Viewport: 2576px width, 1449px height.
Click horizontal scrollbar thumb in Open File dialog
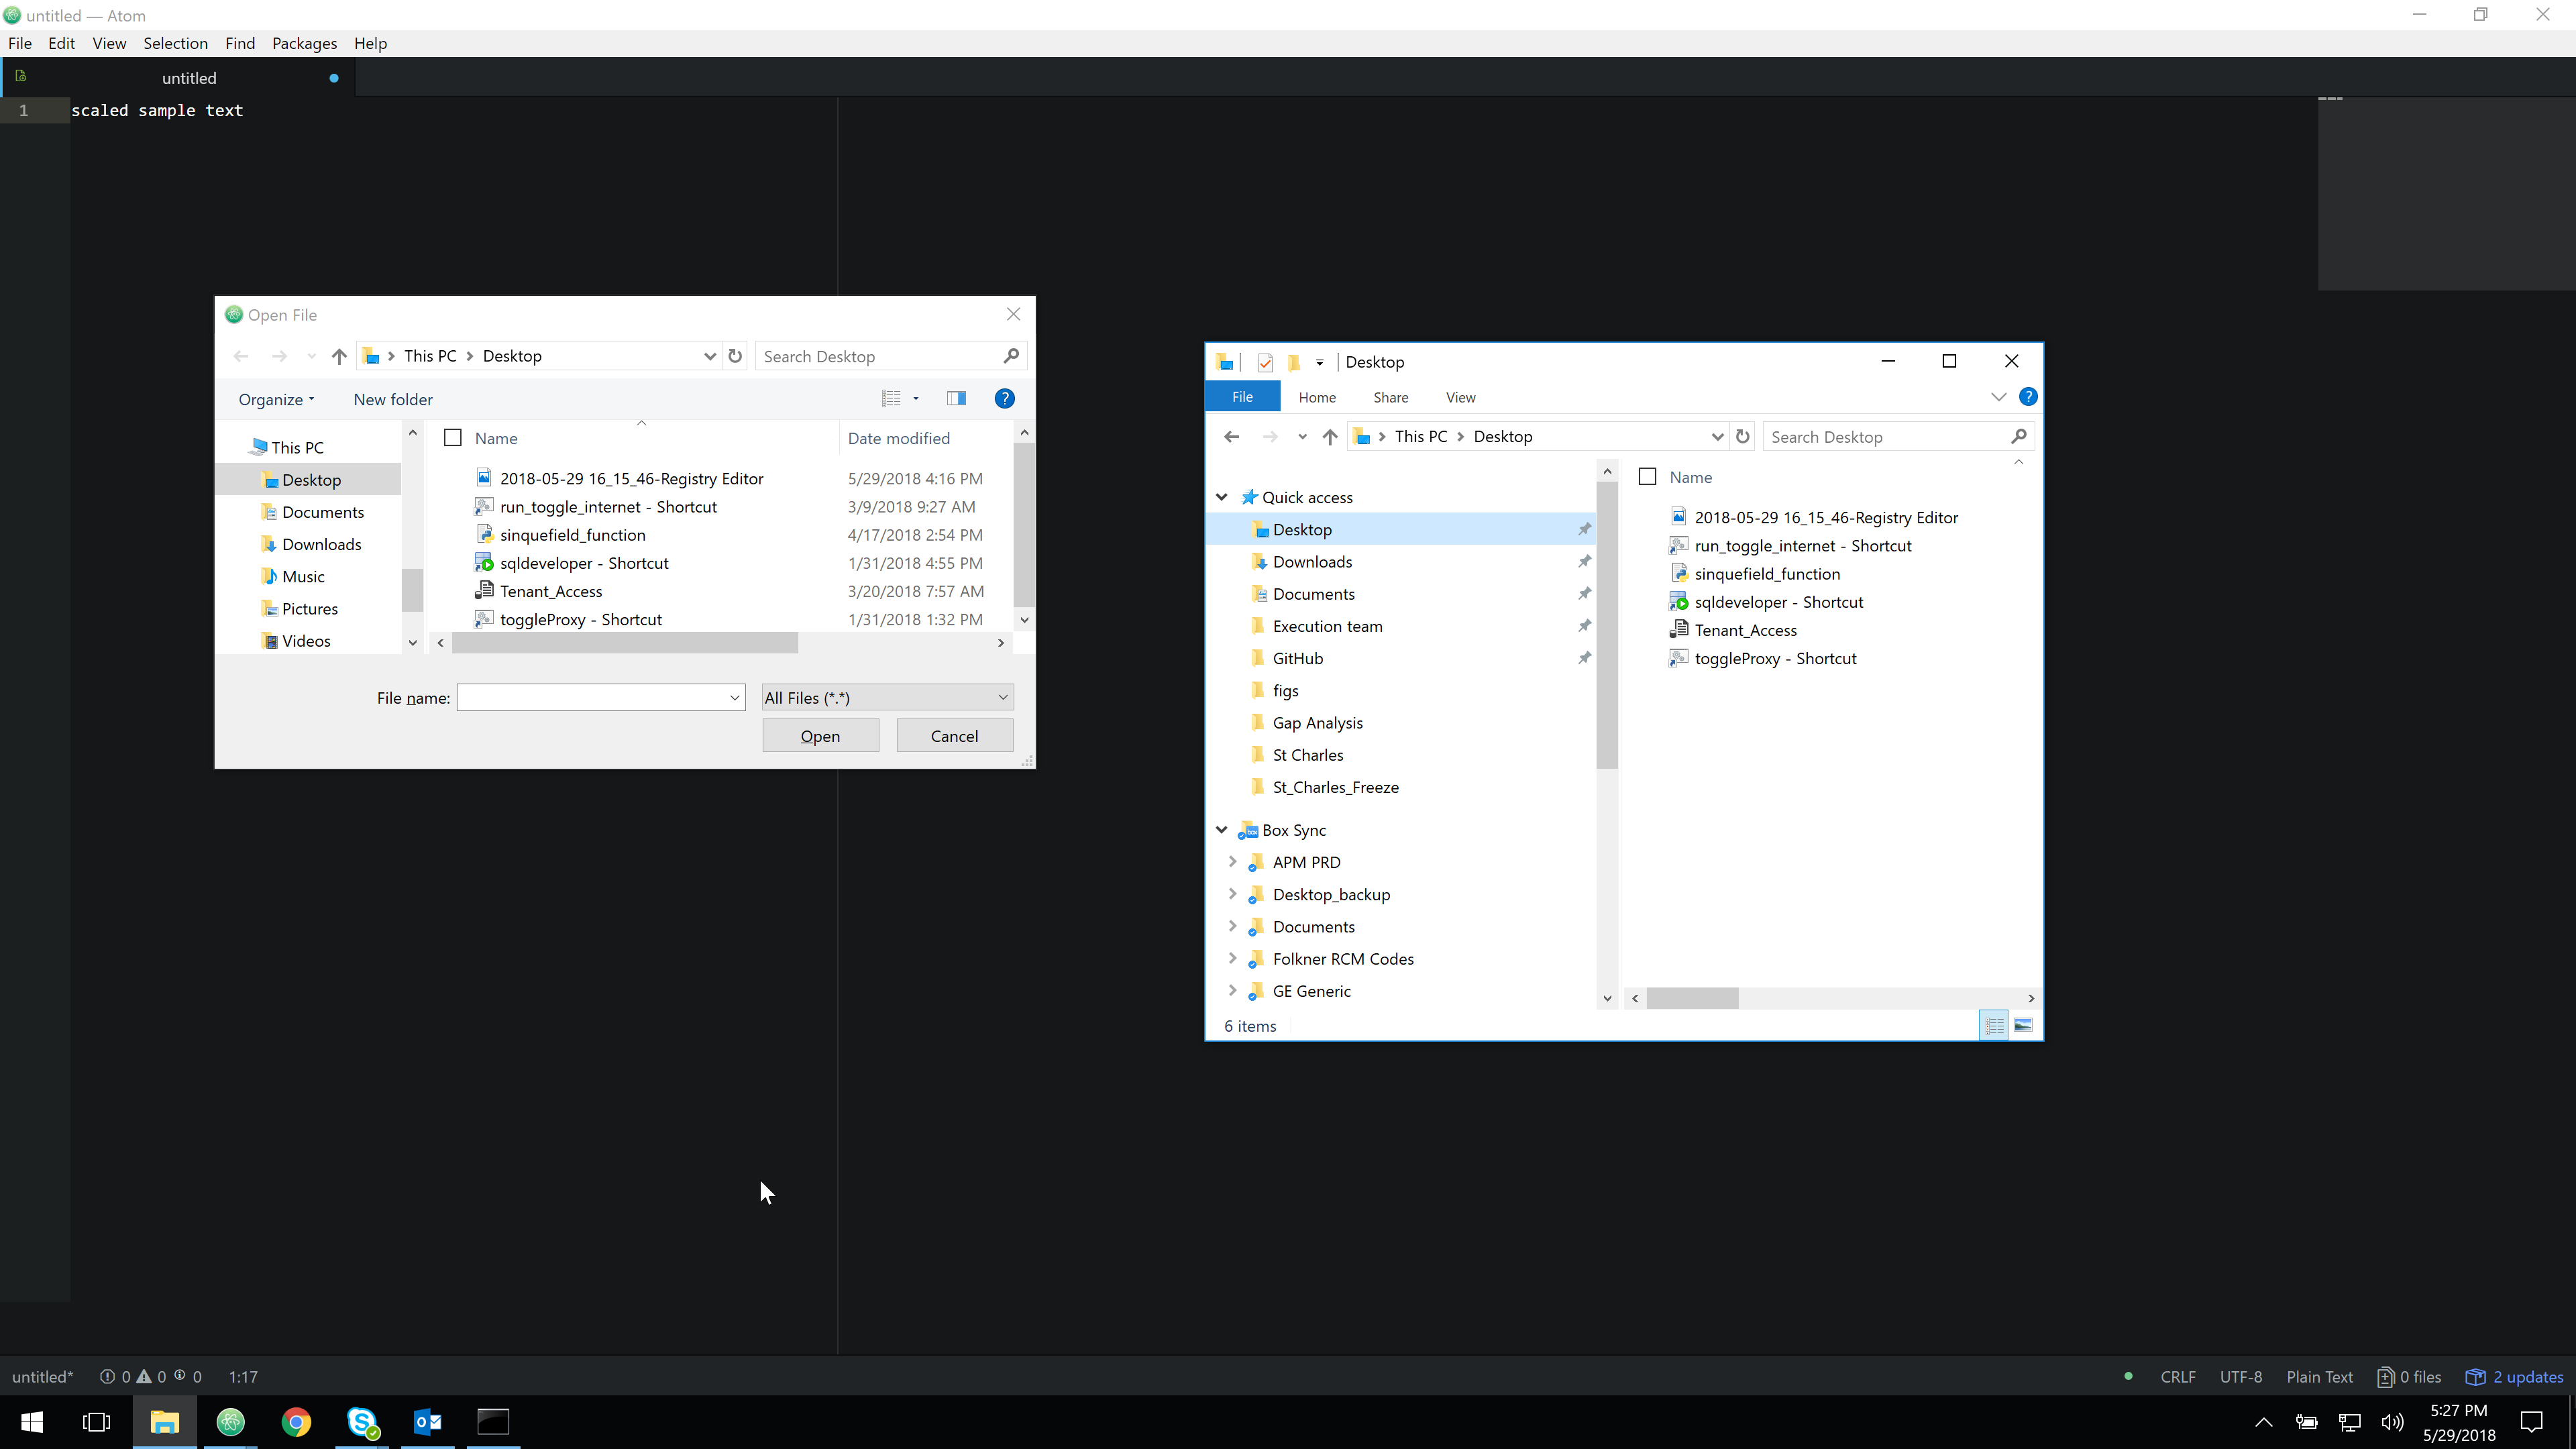tap(625, 643)
